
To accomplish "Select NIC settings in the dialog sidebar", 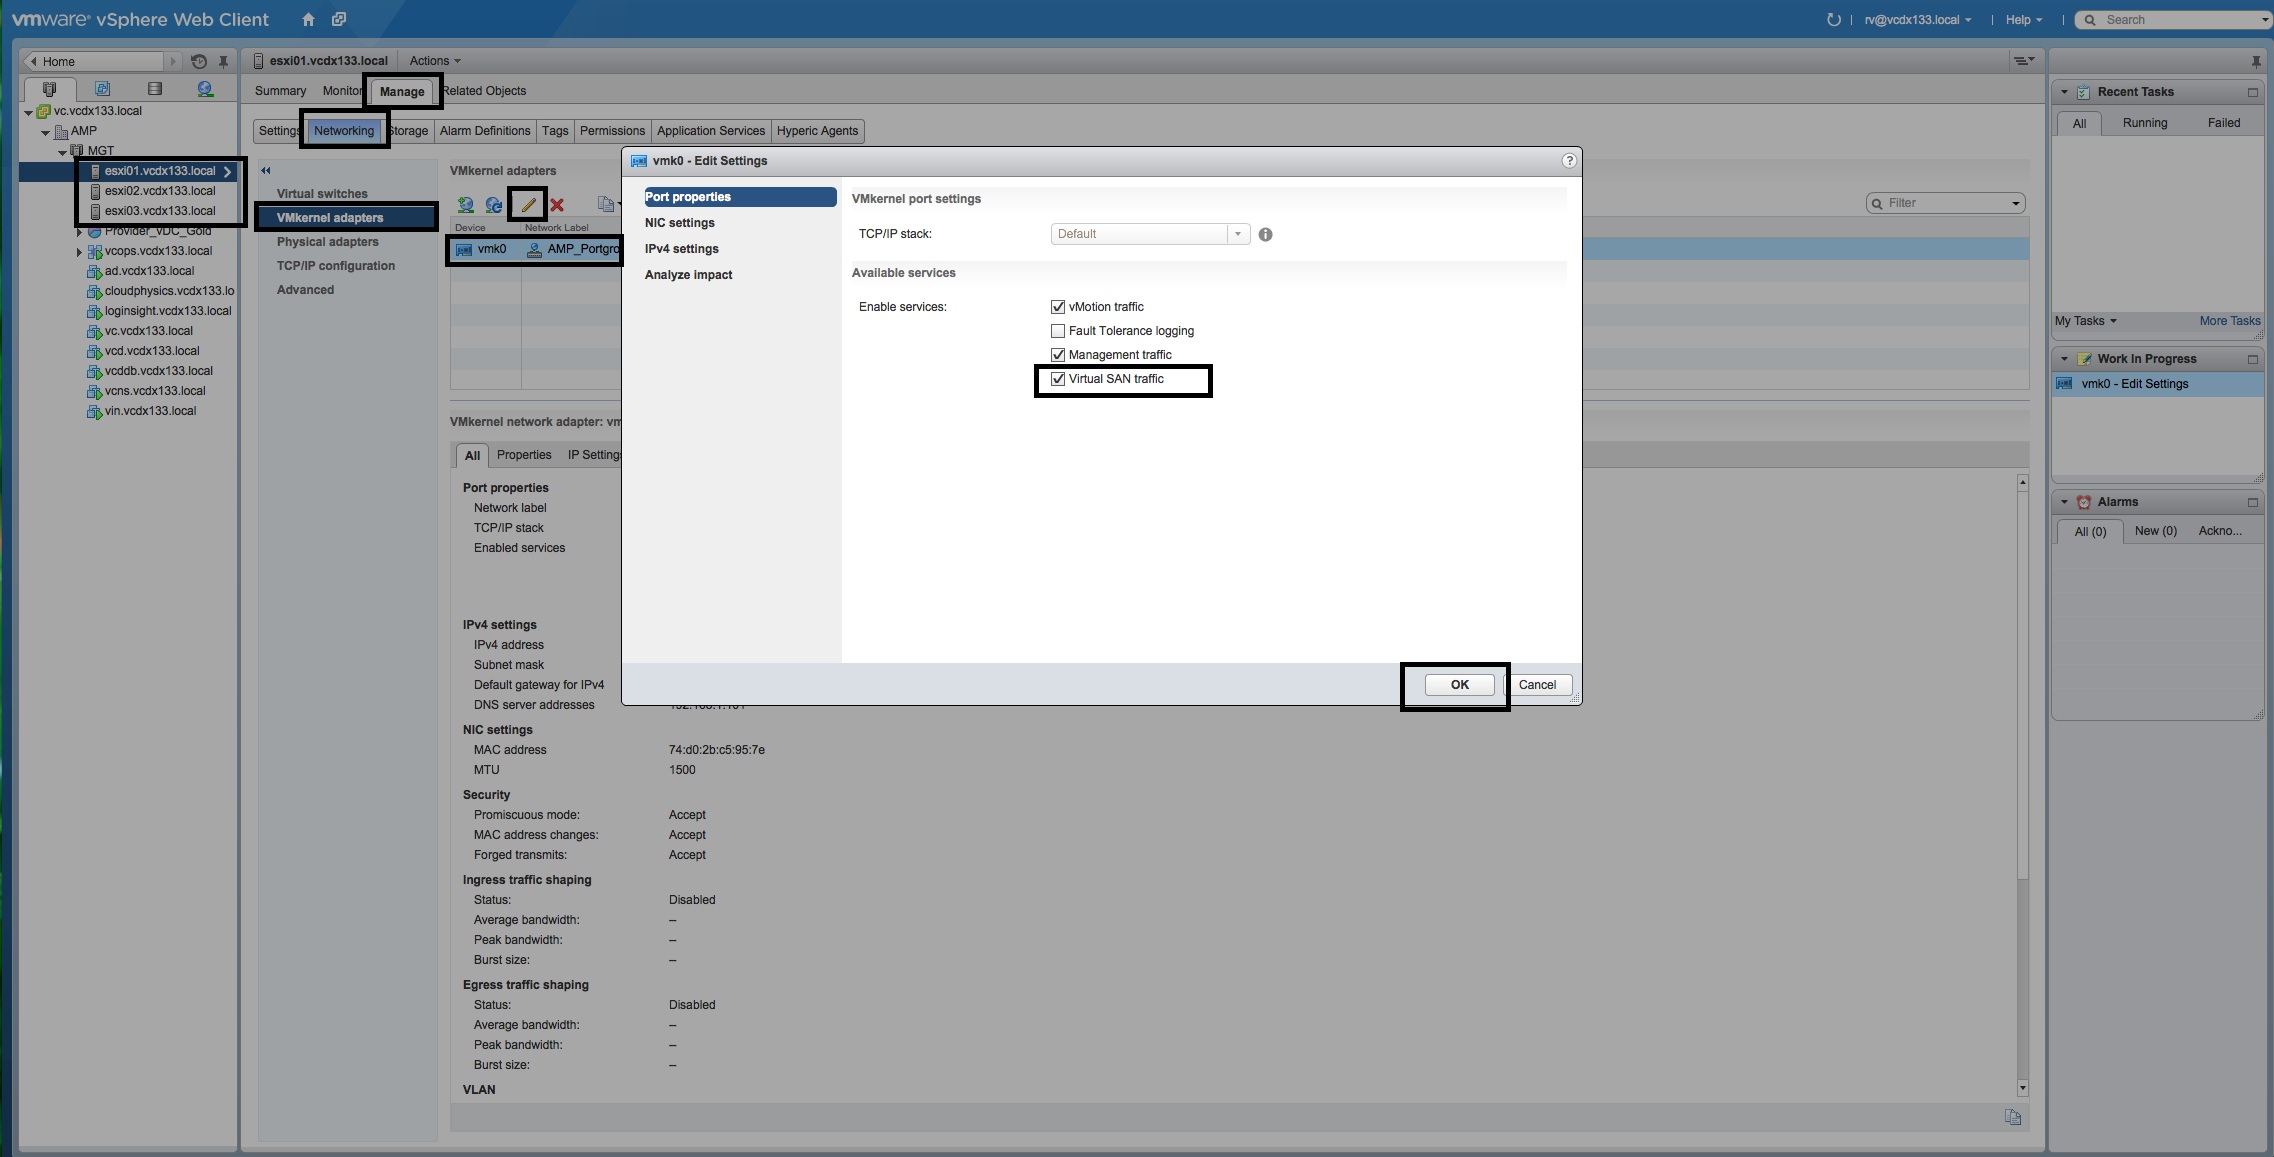I will [679, 223].
